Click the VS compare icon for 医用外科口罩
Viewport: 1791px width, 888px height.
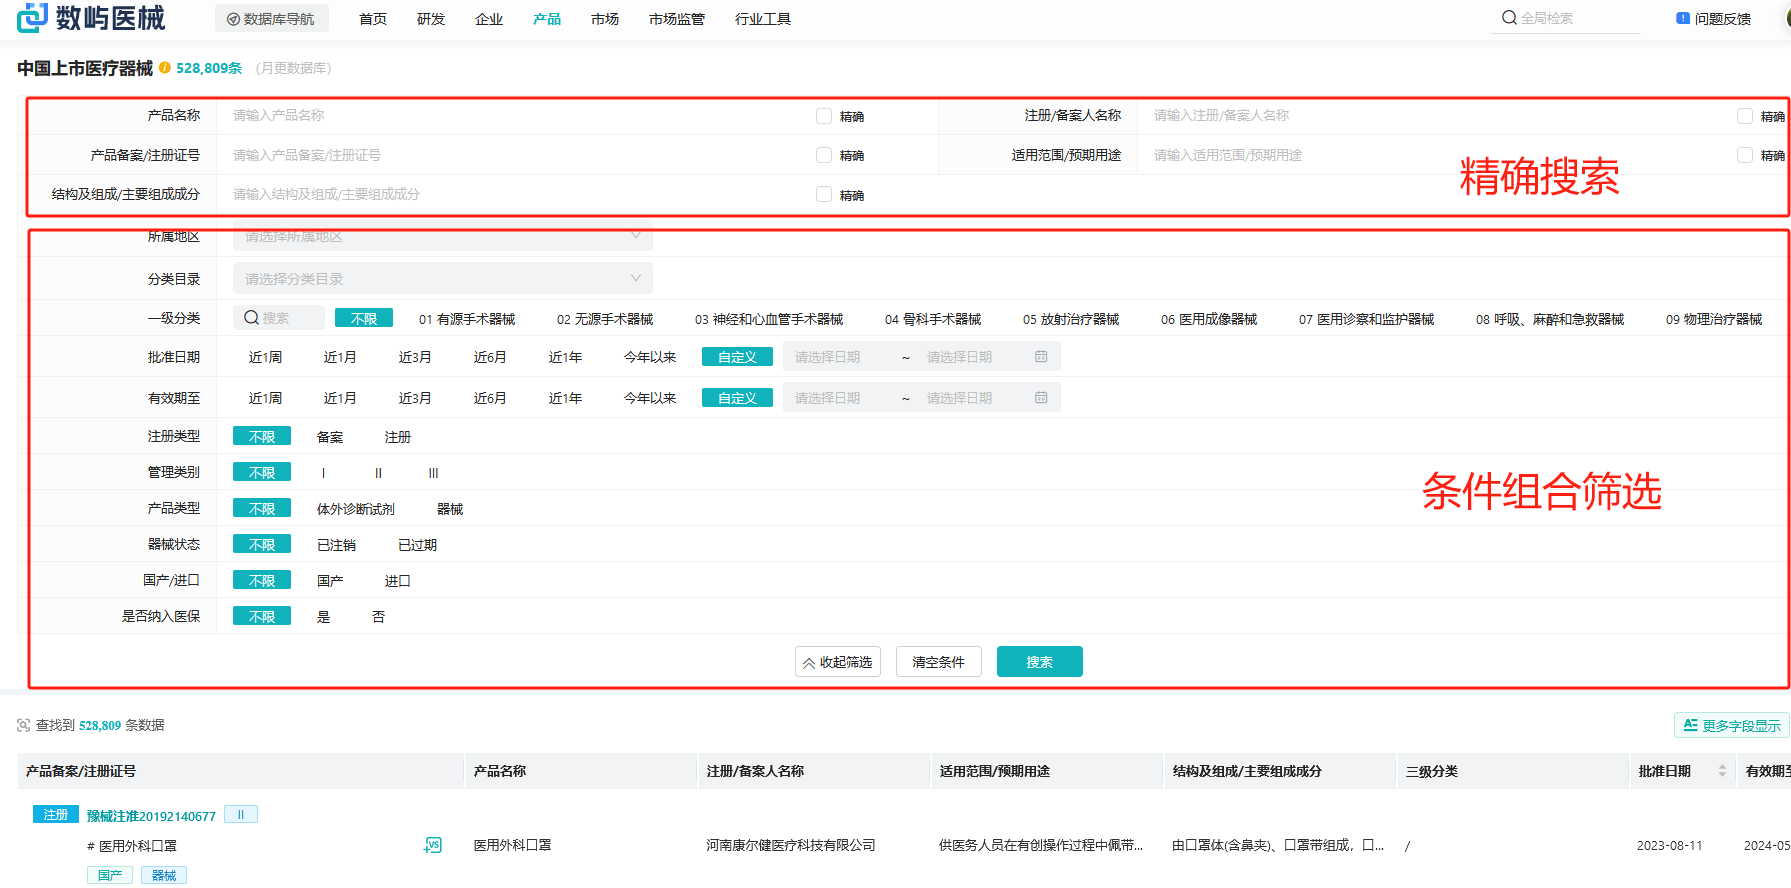[432, 845]
